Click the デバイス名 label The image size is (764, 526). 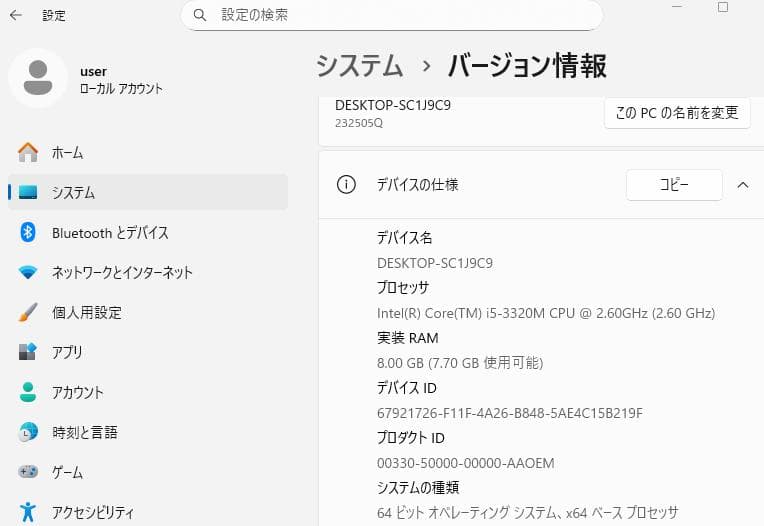(x=404, y=238)
